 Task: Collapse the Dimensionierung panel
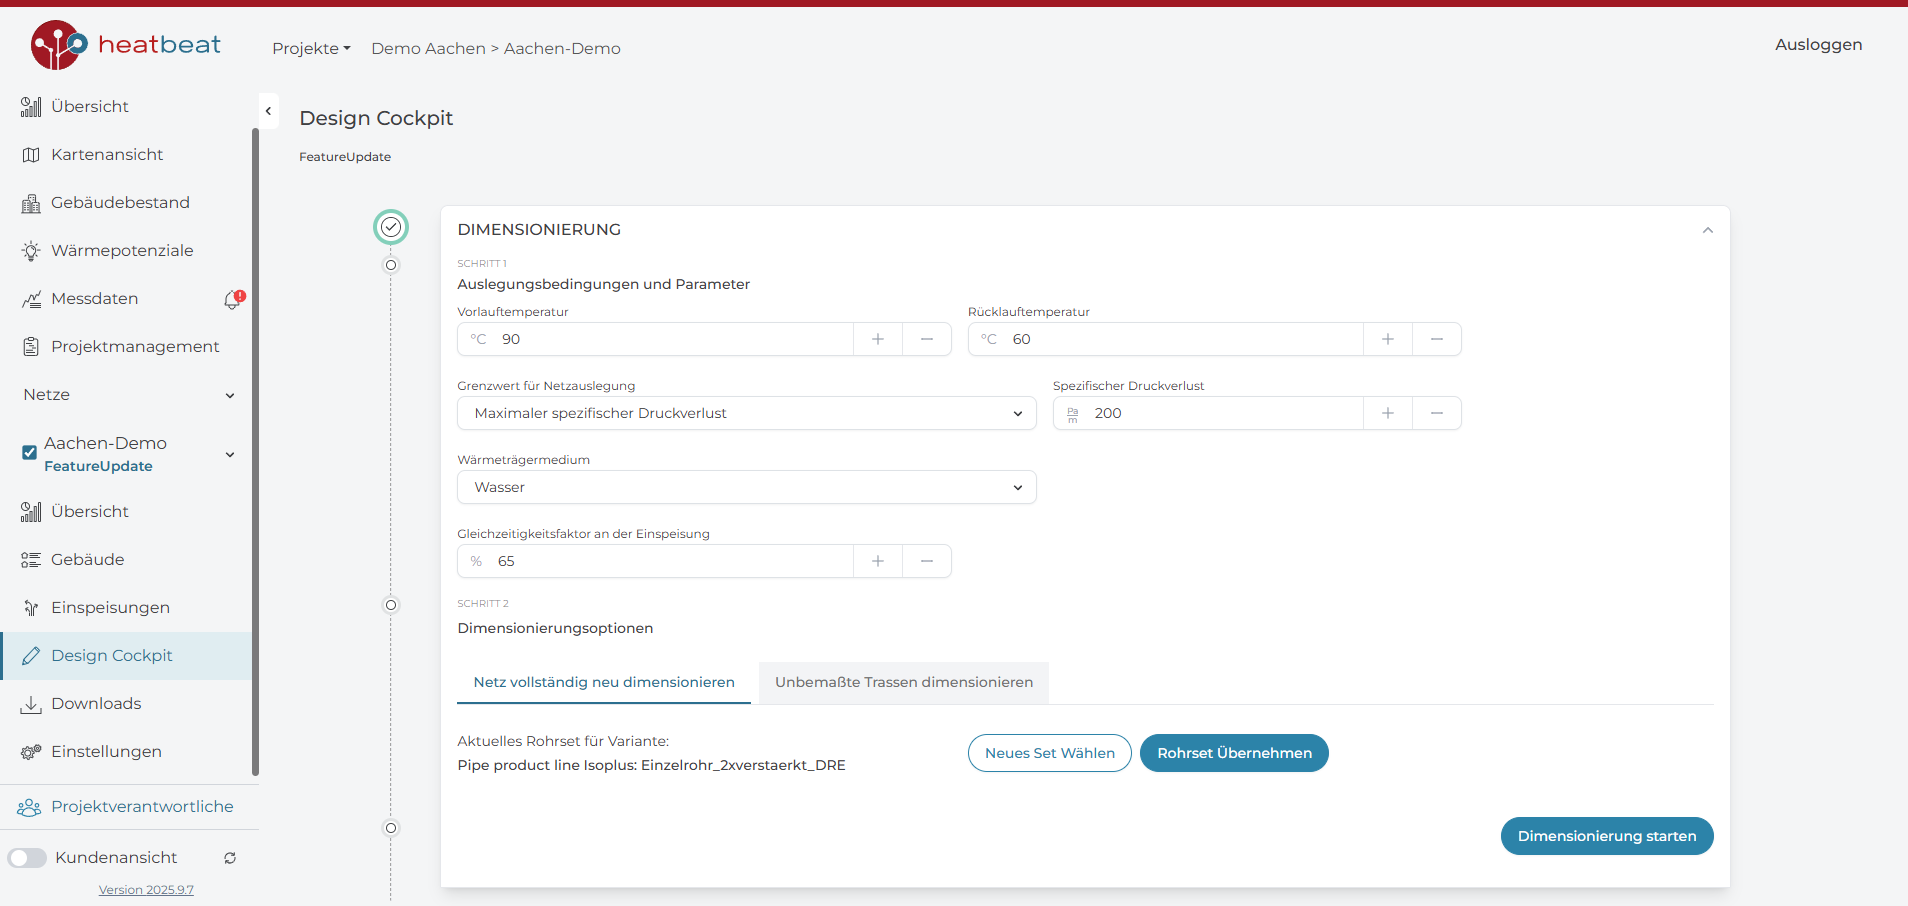tap(1707, 230)
